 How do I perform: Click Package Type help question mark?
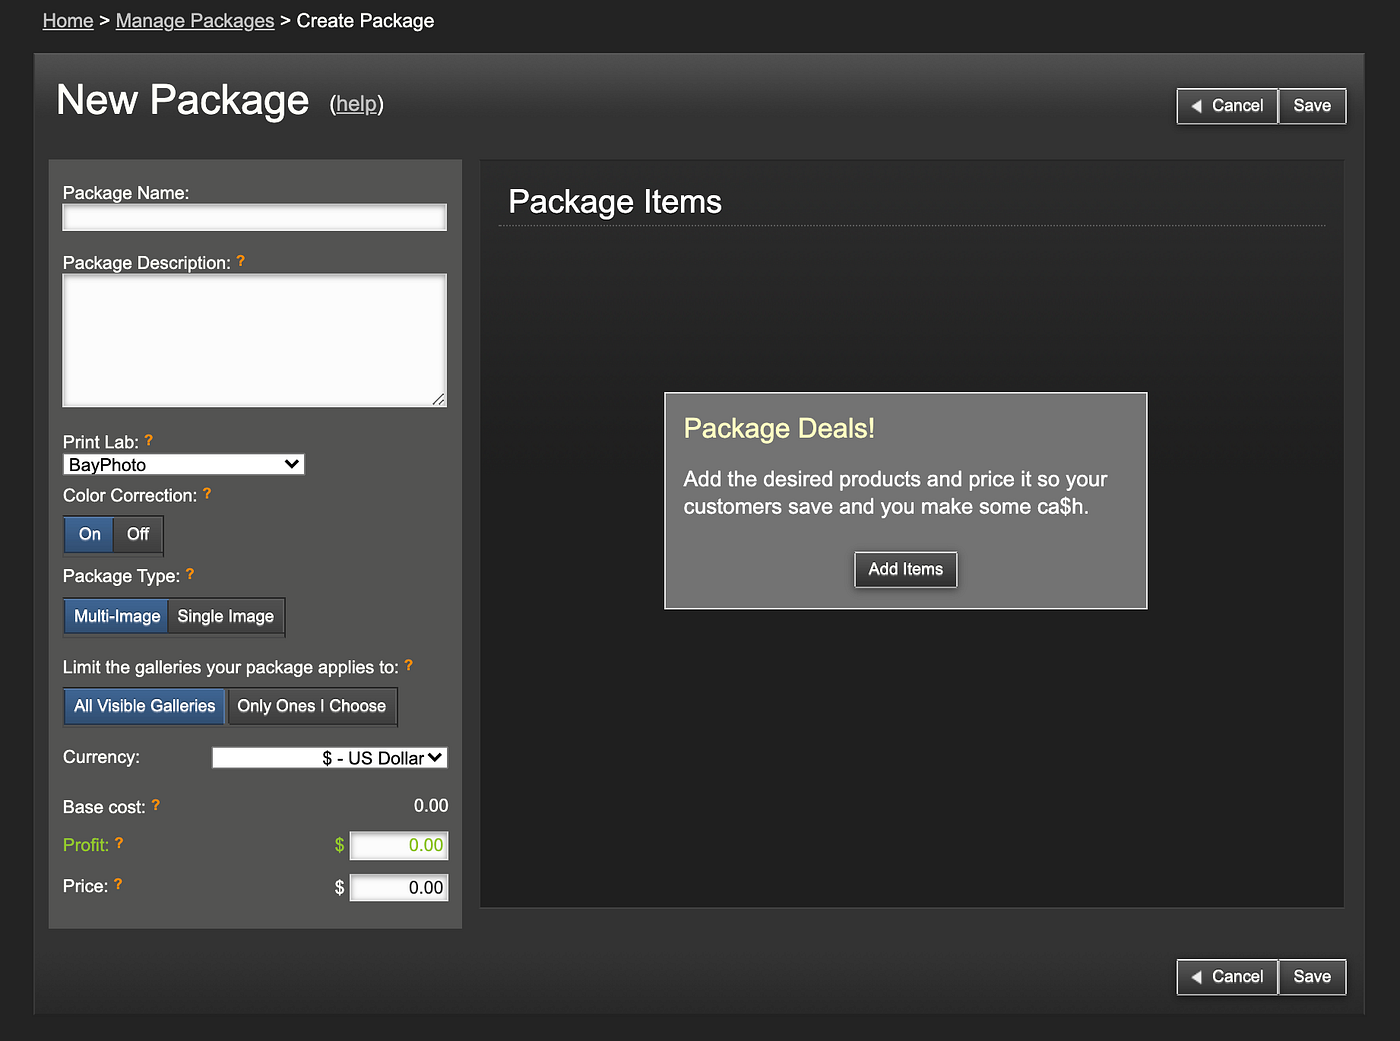(x=190, y=575)
